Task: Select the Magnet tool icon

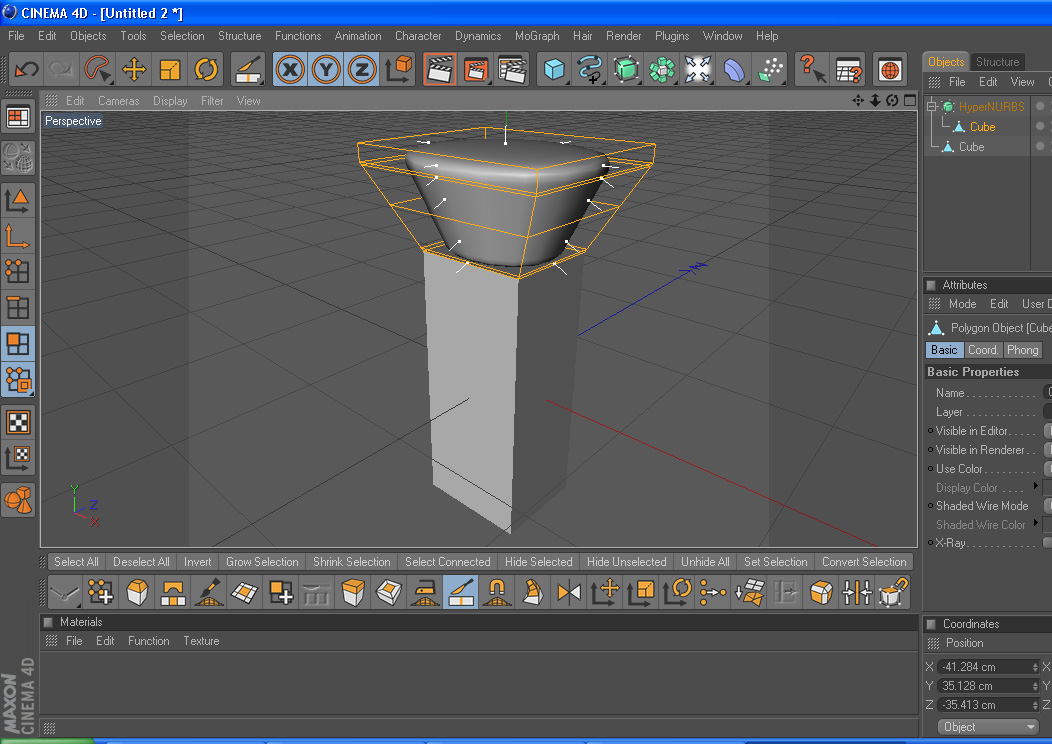Action: 496,592
